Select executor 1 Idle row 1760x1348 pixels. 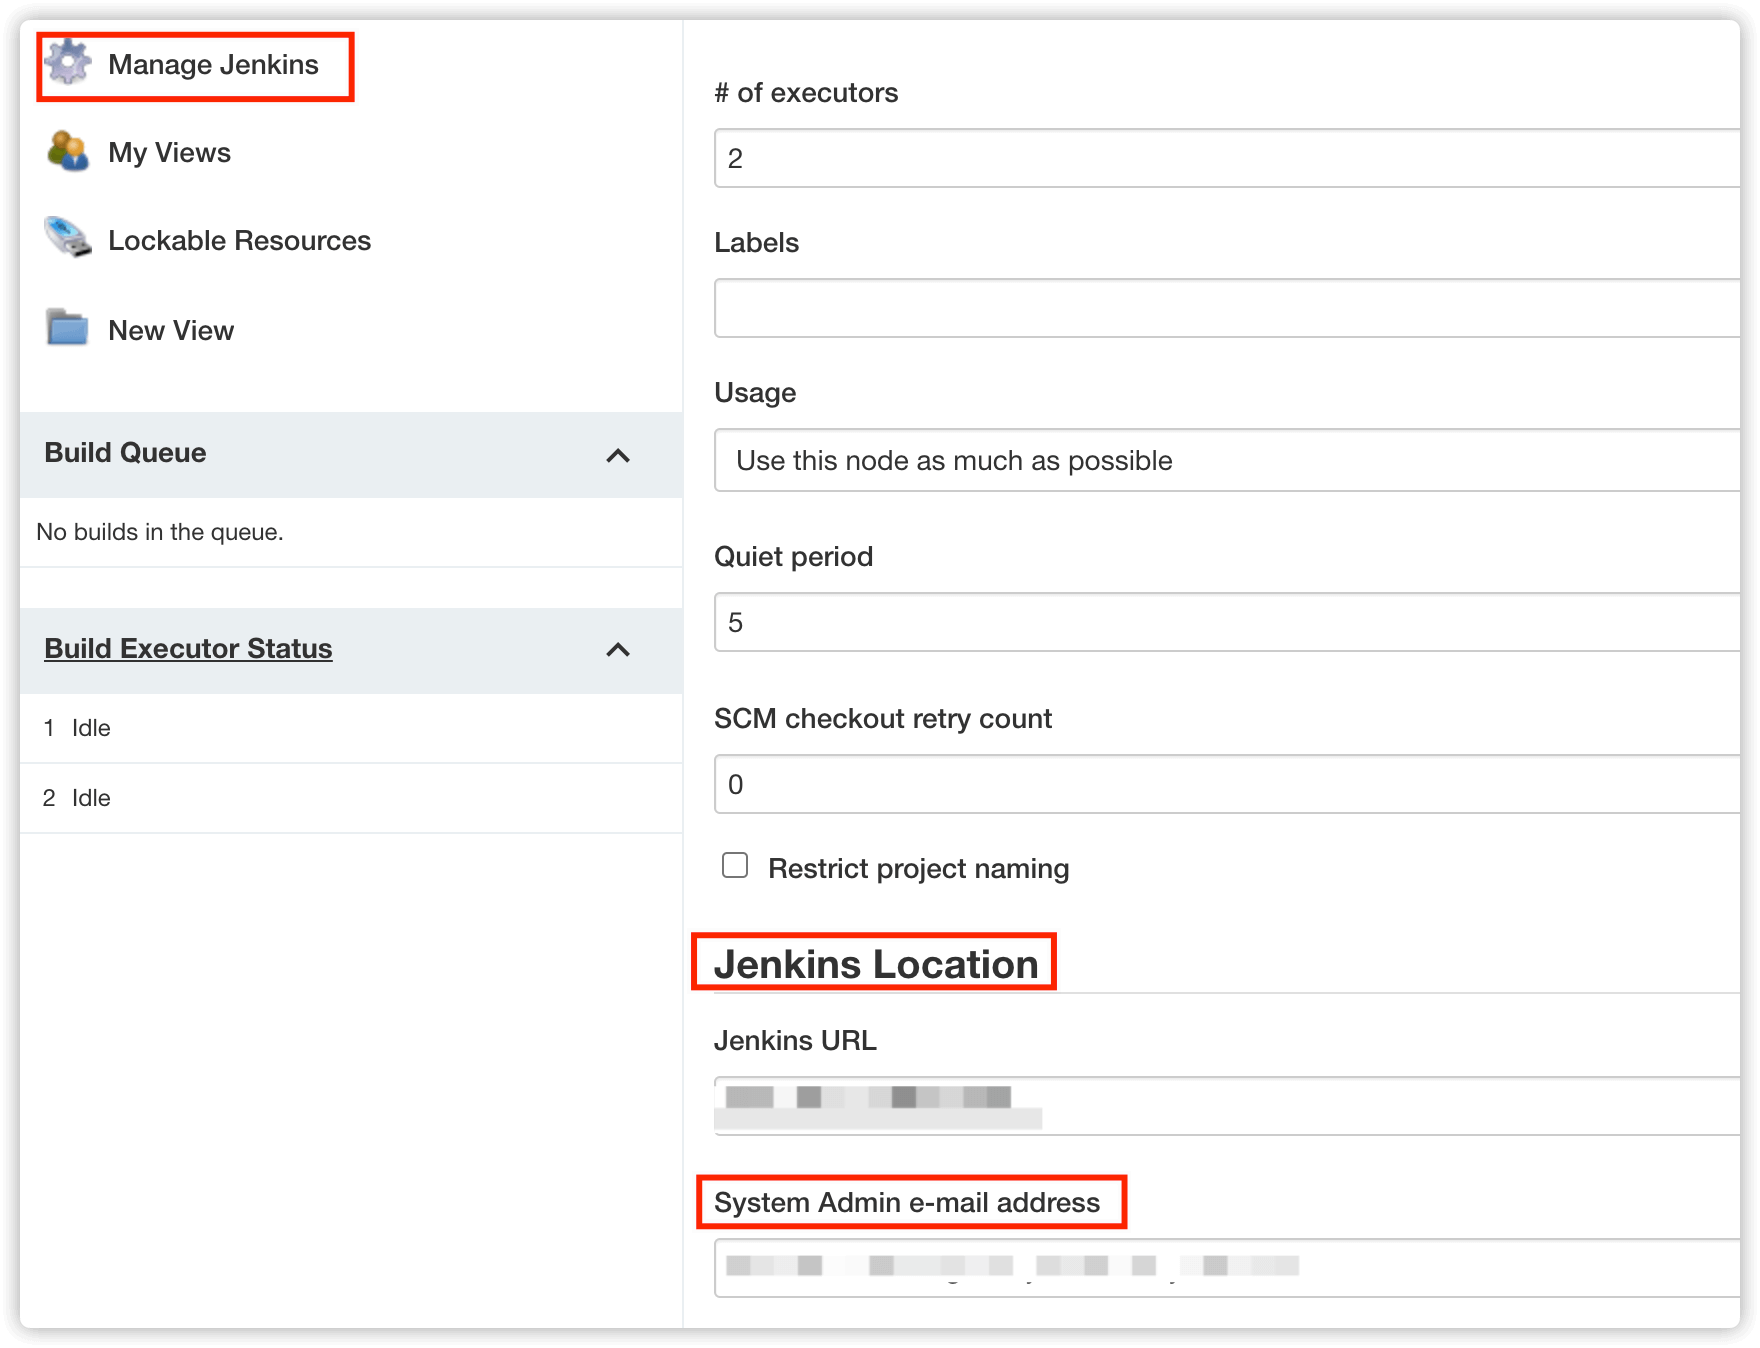[351, 728]
